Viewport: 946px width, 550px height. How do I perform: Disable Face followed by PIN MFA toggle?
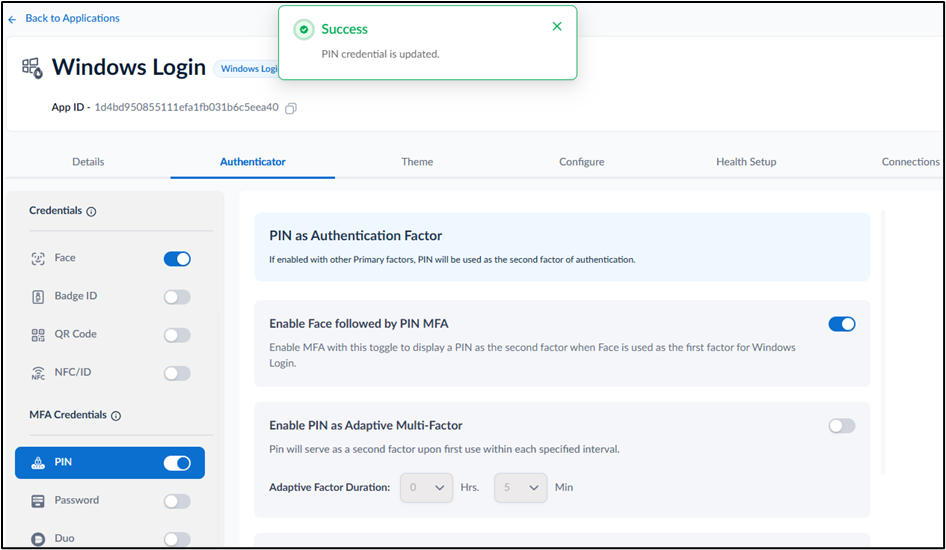pos(842,324)
